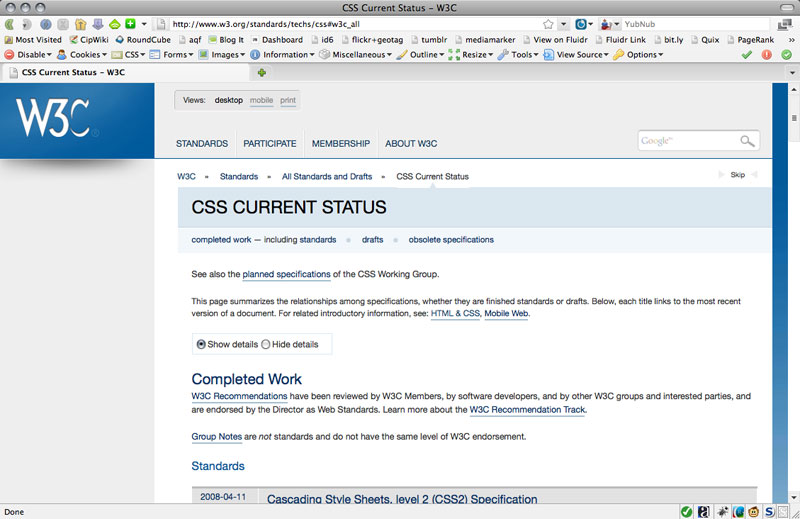Open the Firebug bug icon in the status bar
Image resolution: width=800 pixels, height=519 pixels.
click(x=724, y=511)
